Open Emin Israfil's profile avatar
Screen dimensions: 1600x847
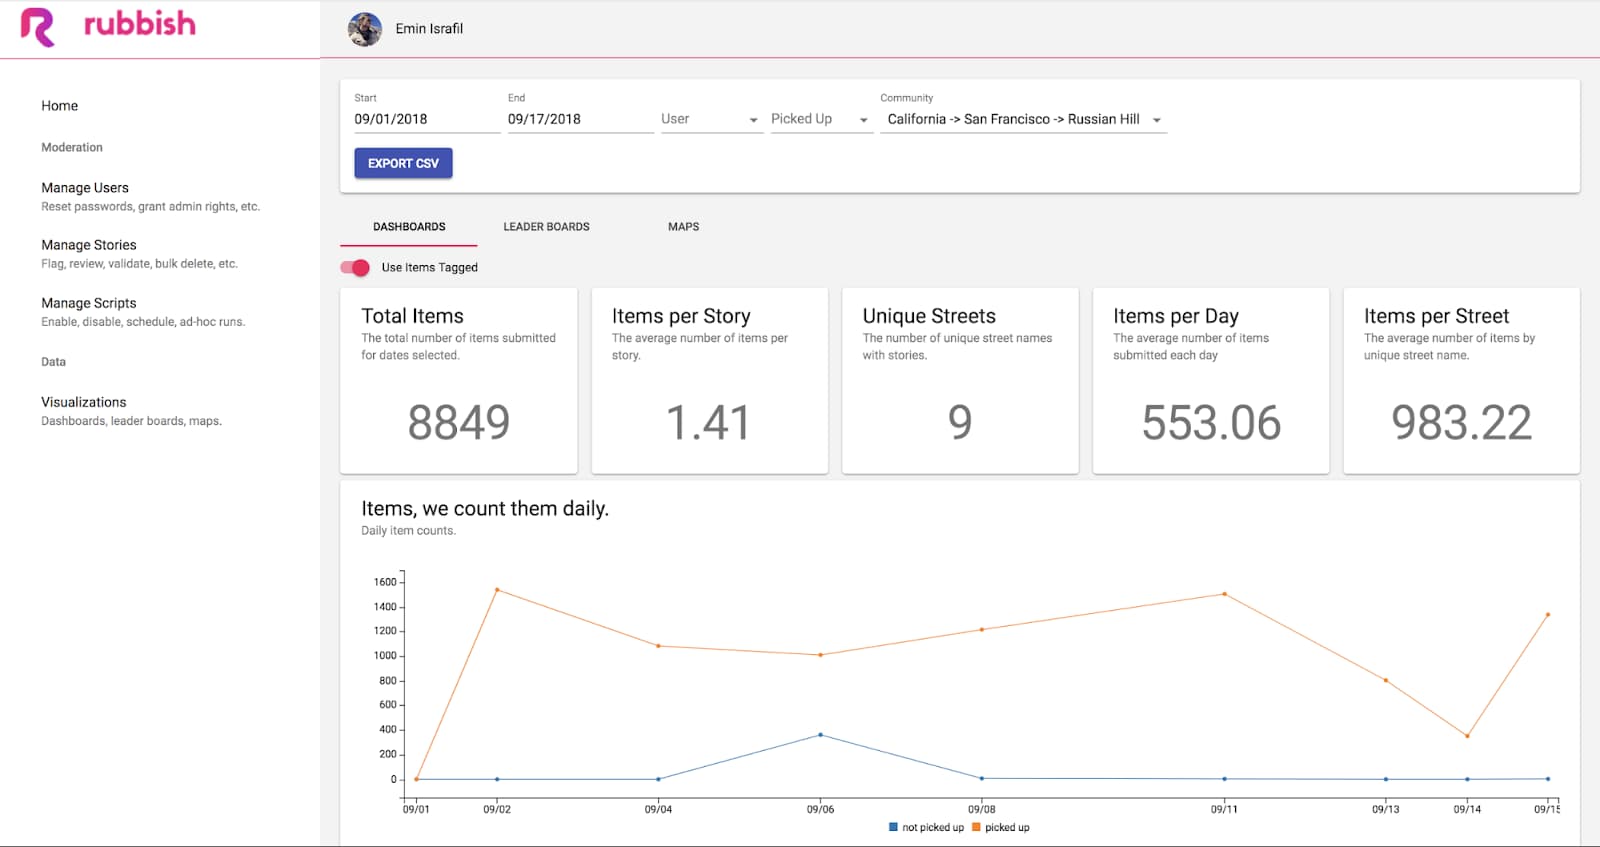pyautogui.click(x=365, y=29)
